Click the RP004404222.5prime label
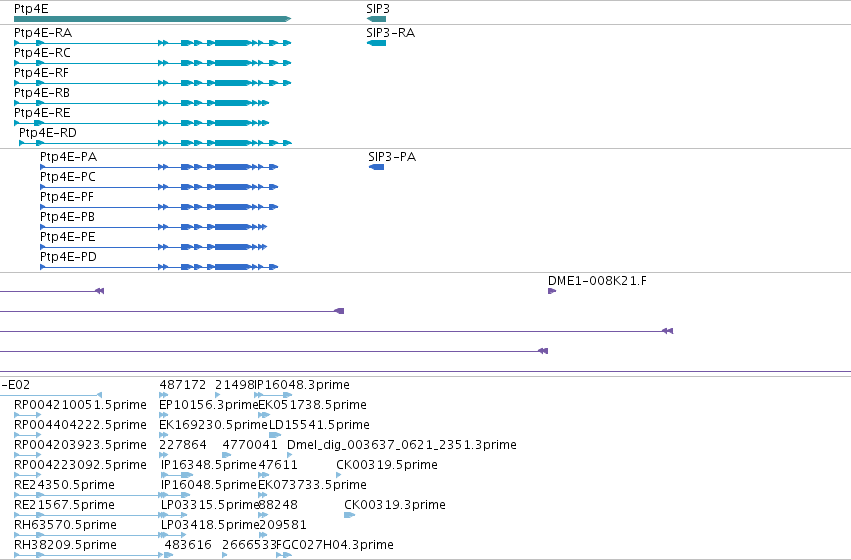 click(80, 424)
